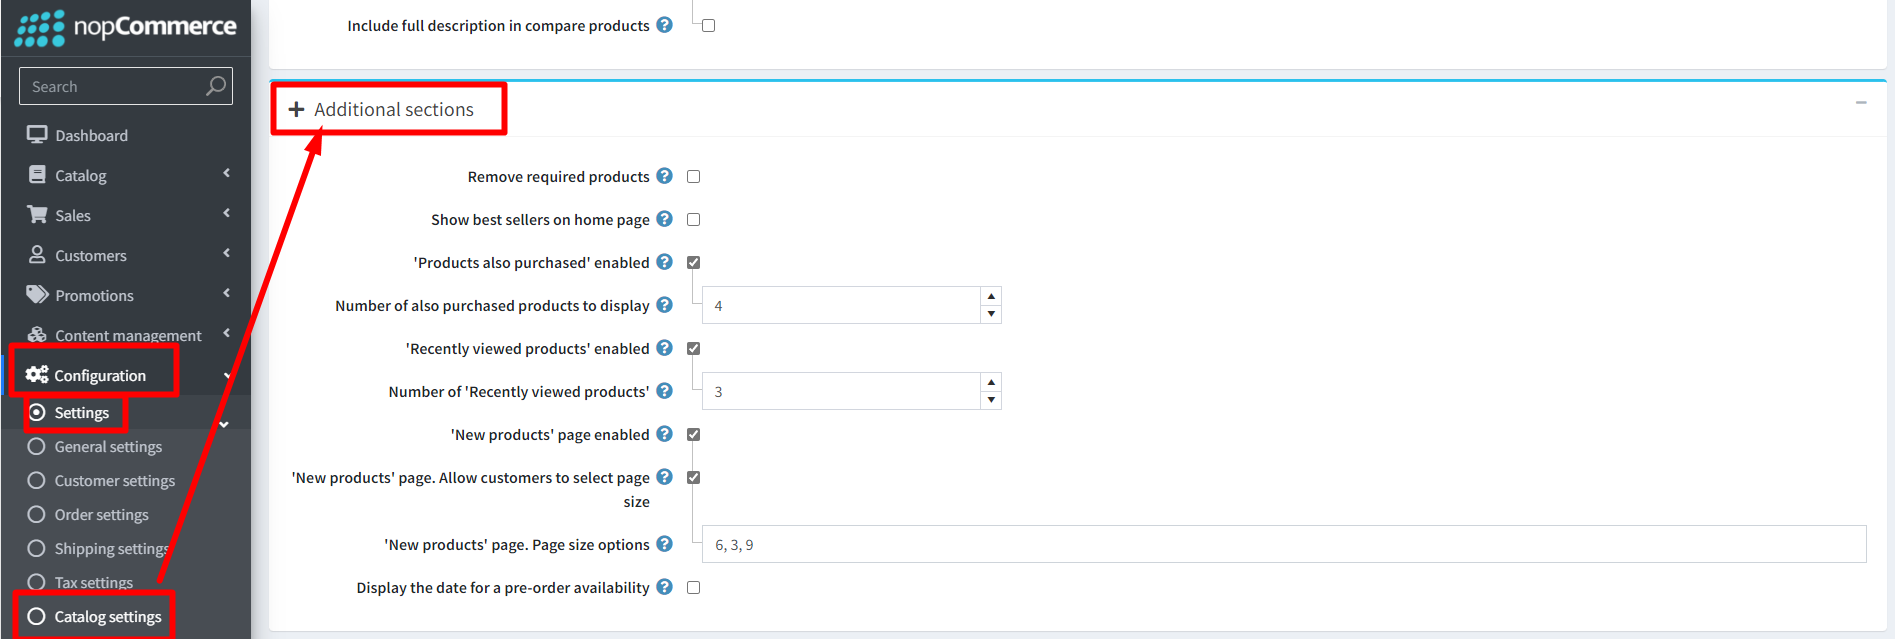Screen dimensions: 1895x639
Task: Expand the Sales sidebar menu
Action: pyautogui.click(x=73, y=215)
